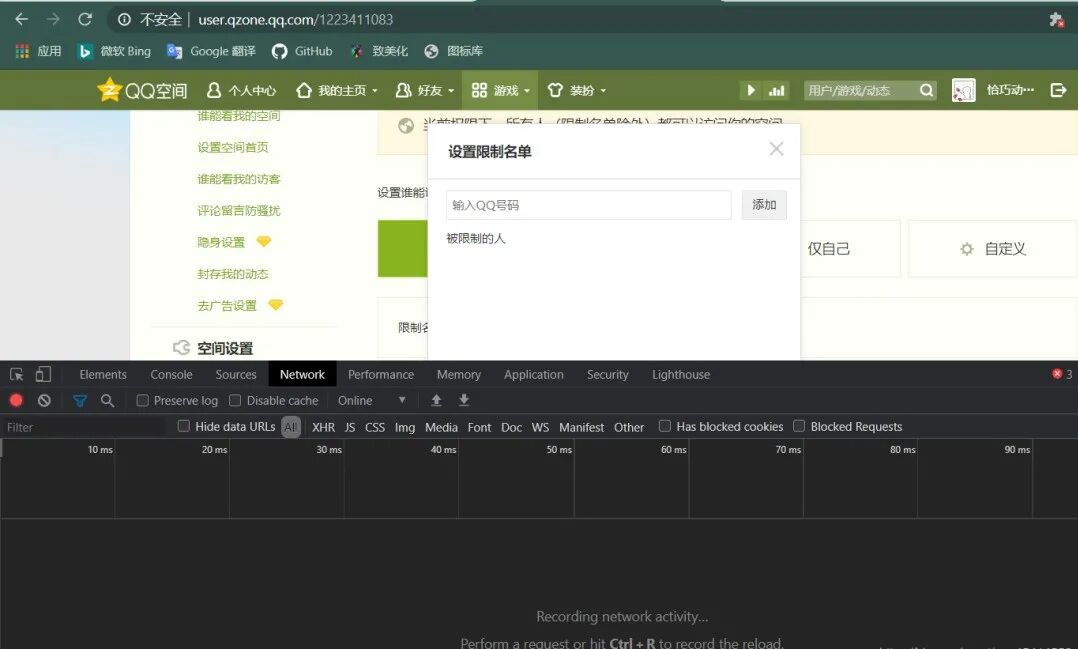Open the 微软 Bing bookmark

(114, 51)
